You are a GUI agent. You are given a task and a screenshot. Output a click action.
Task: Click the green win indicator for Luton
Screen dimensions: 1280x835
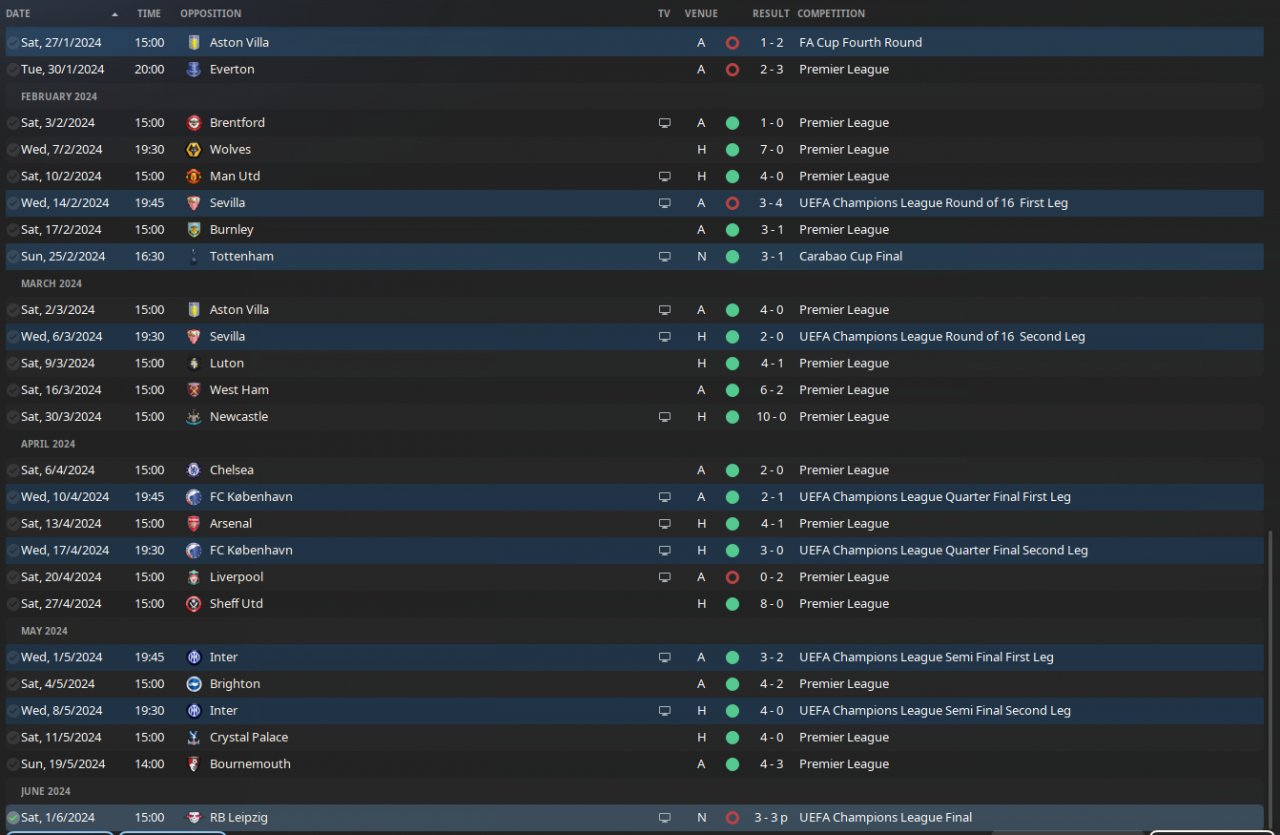pos(732,363)
